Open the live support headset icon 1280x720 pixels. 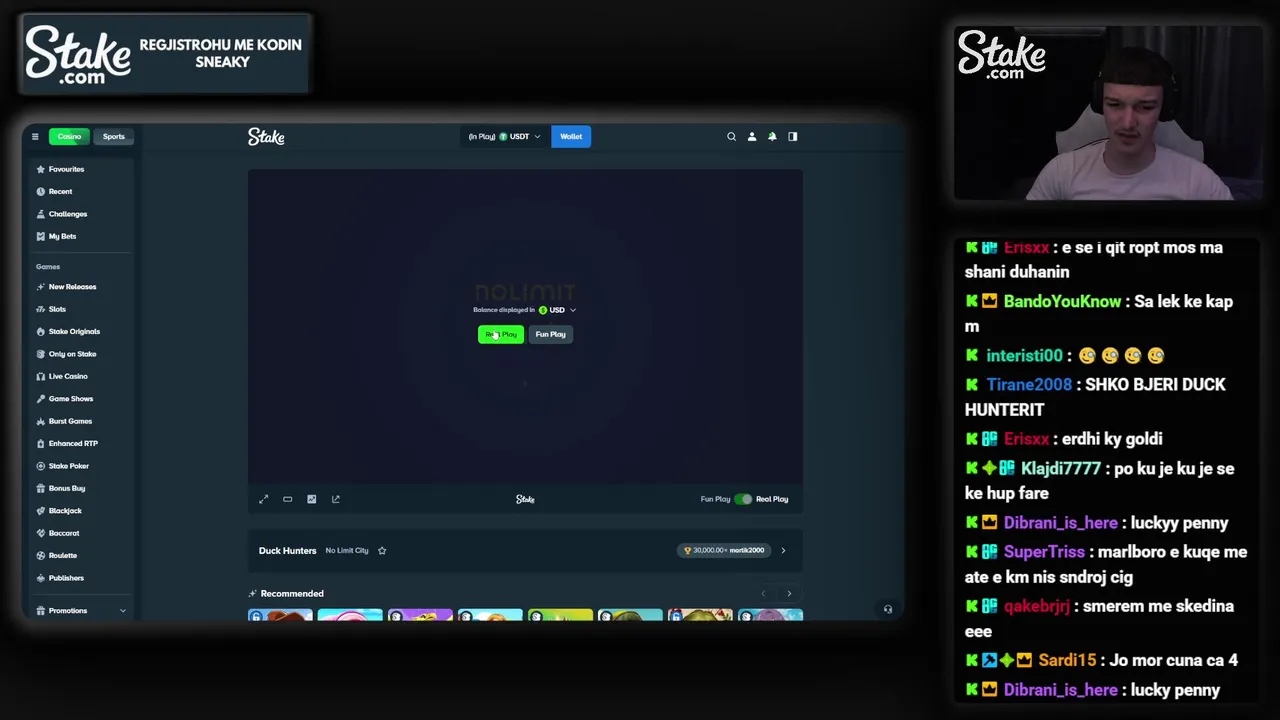[x=888, y=609]
